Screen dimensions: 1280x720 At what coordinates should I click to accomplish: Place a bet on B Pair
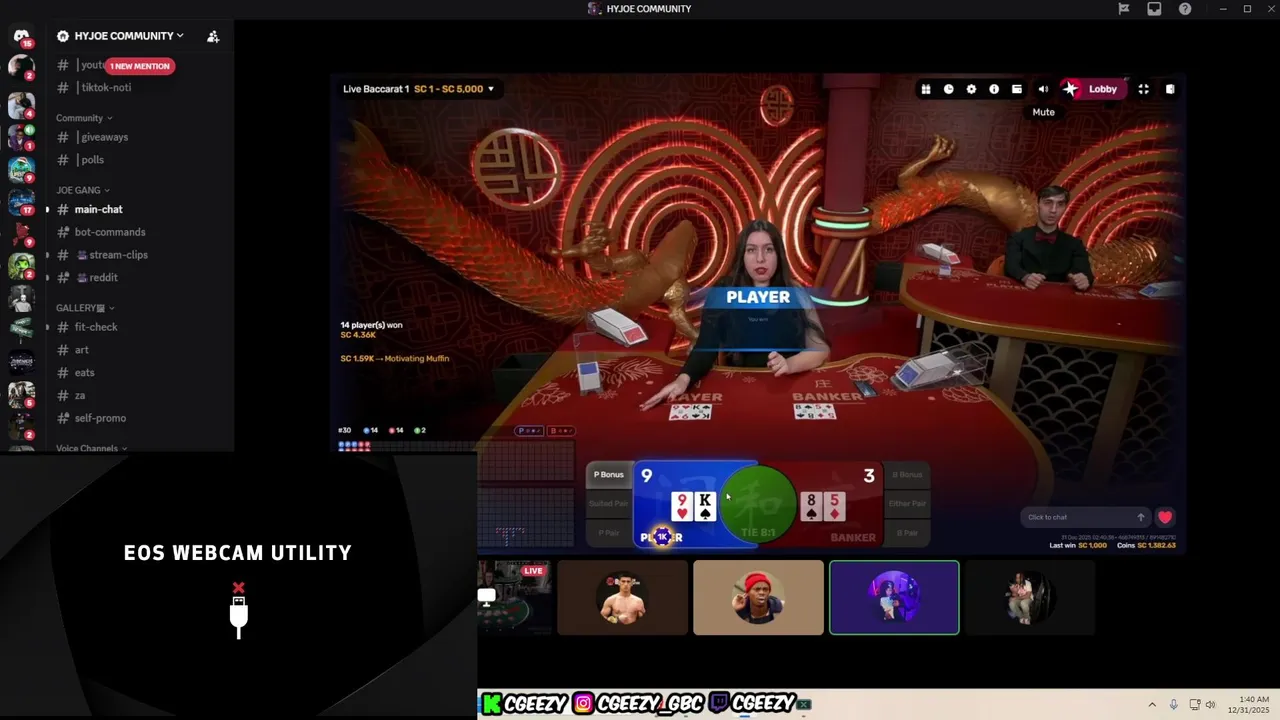pos(907,533)
